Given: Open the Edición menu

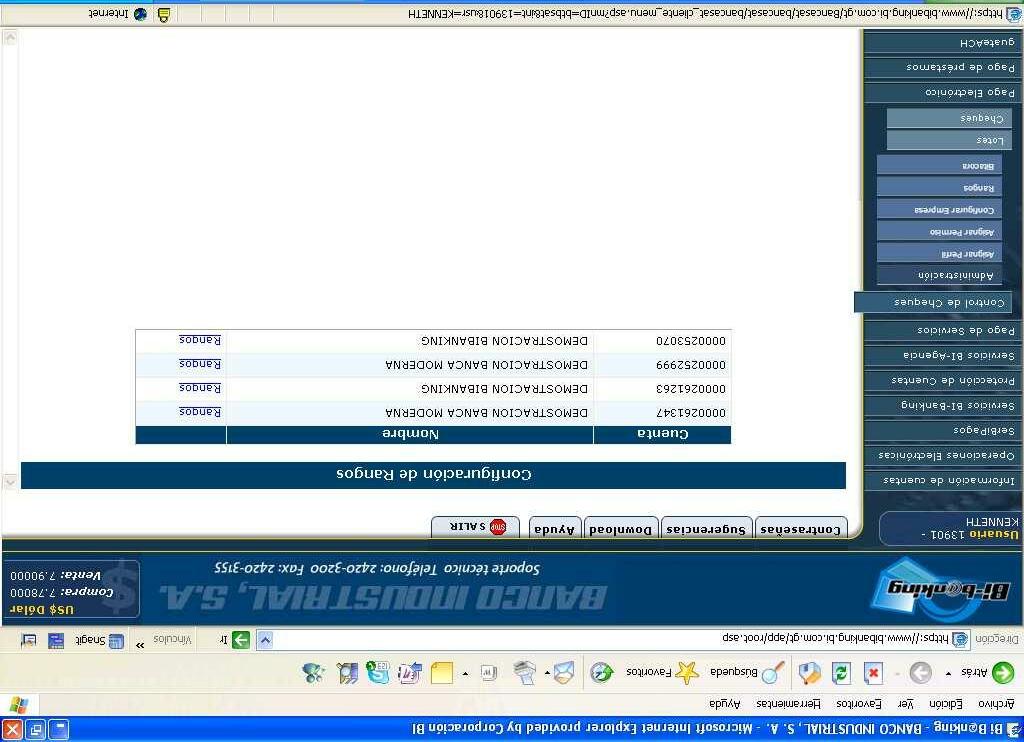Looking at the screenshot, I should tap(946, 704).
